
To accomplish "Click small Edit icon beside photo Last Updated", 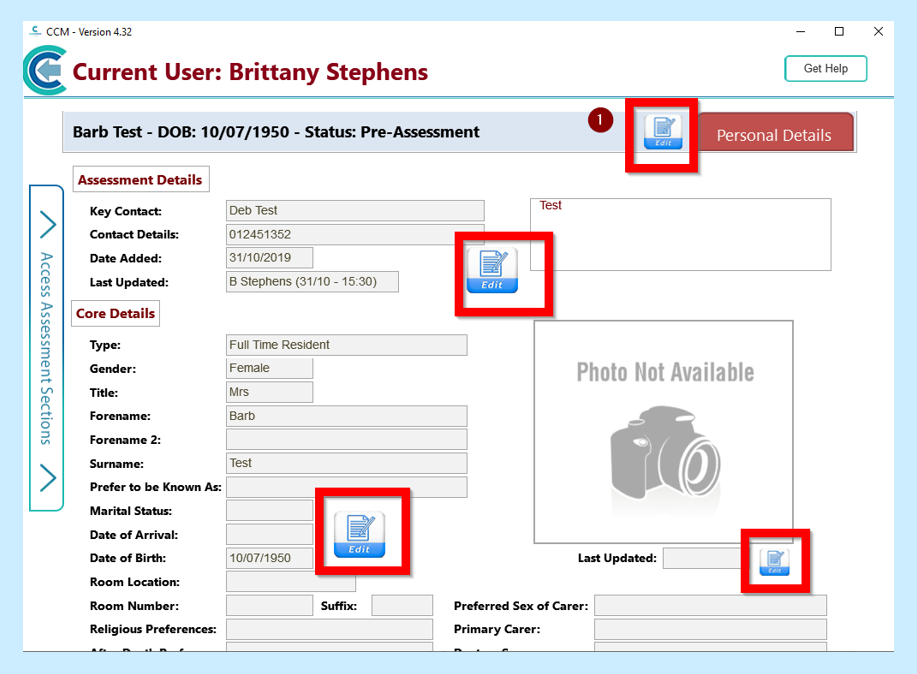I will [774, 561].
